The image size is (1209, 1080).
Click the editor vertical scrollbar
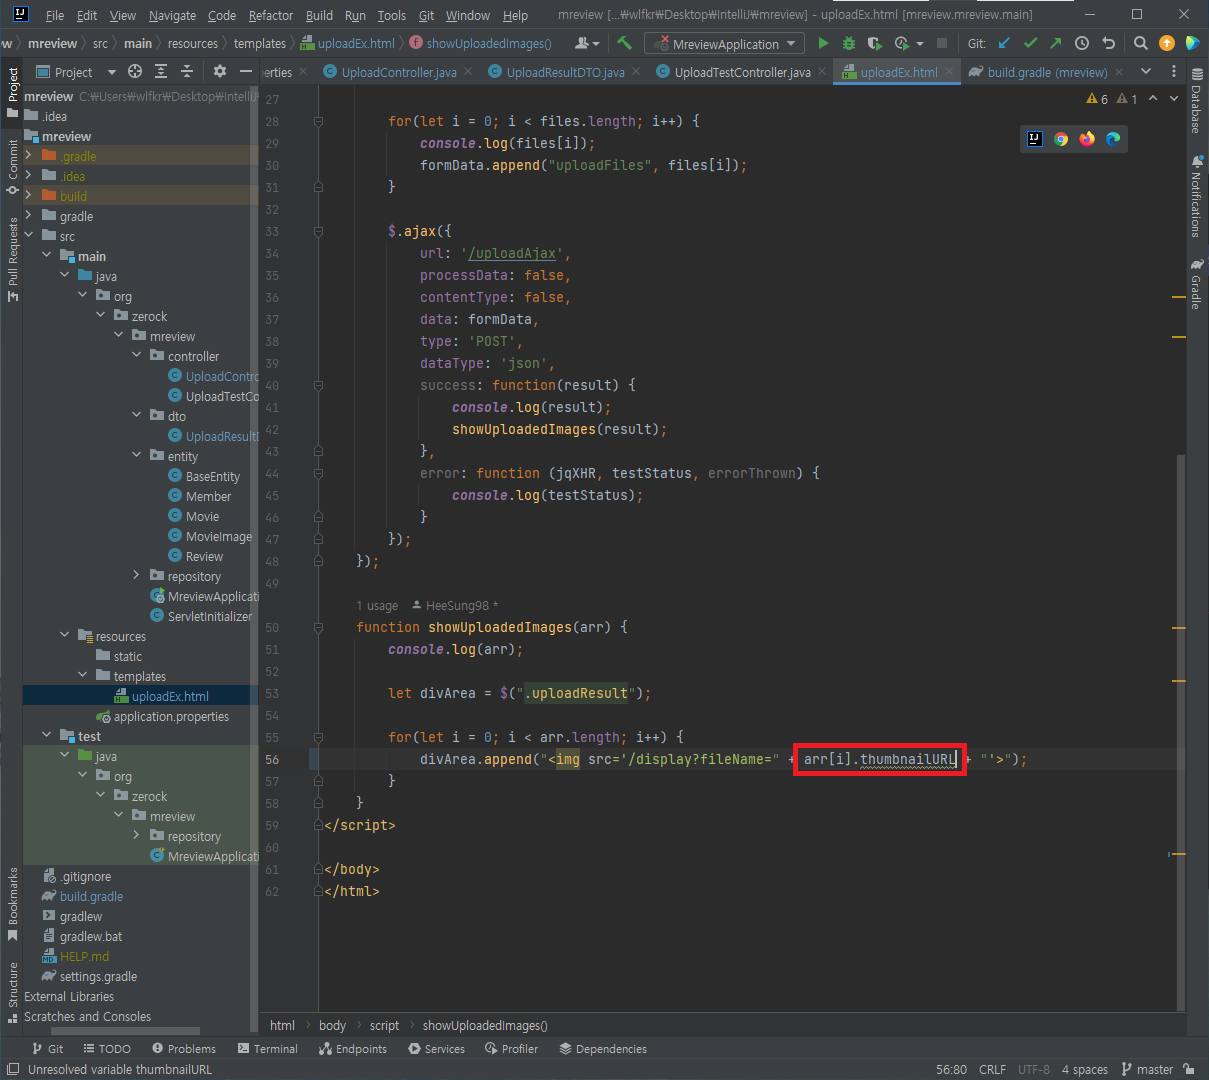click(x=1180, y=732)
